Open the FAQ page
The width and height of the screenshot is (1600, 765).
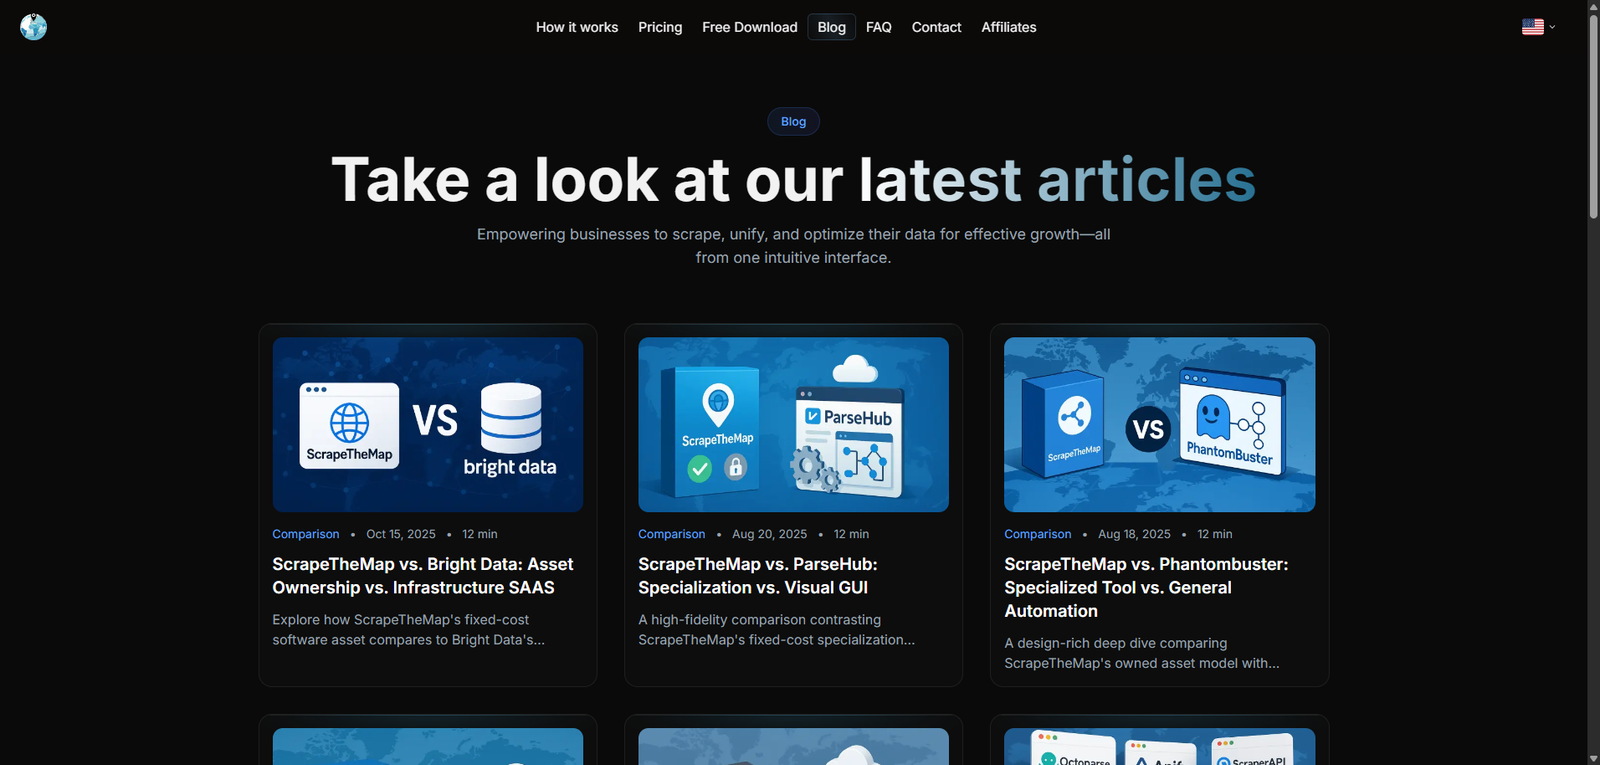tap(878, 27)
